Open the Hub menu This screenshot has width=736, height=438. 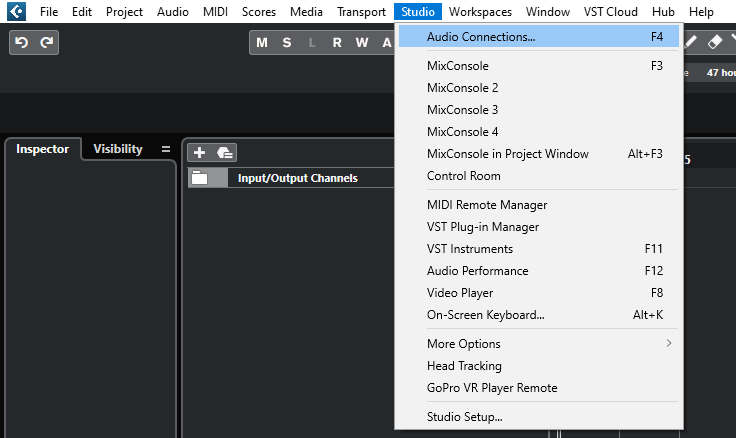click(x=663, y=12)
